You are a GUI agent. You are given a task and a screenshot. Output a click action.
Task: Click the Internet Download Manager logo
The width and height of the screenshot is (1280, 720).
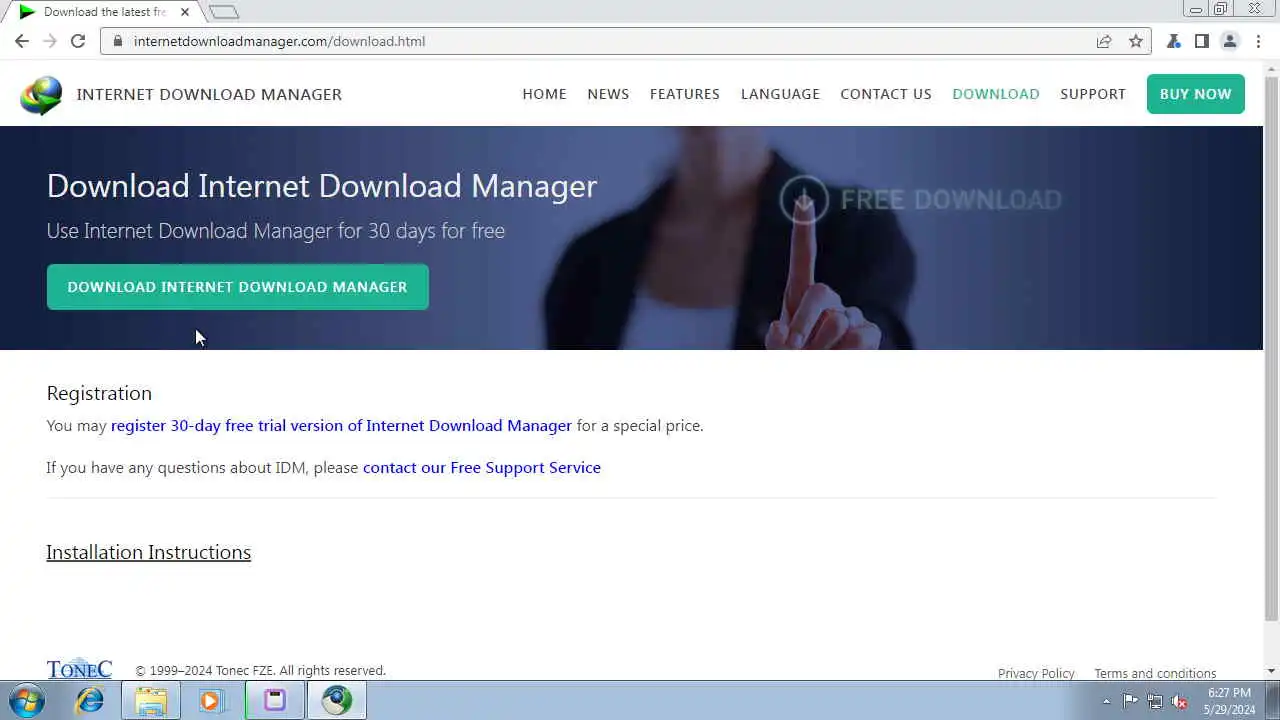(x=41, y=94)
